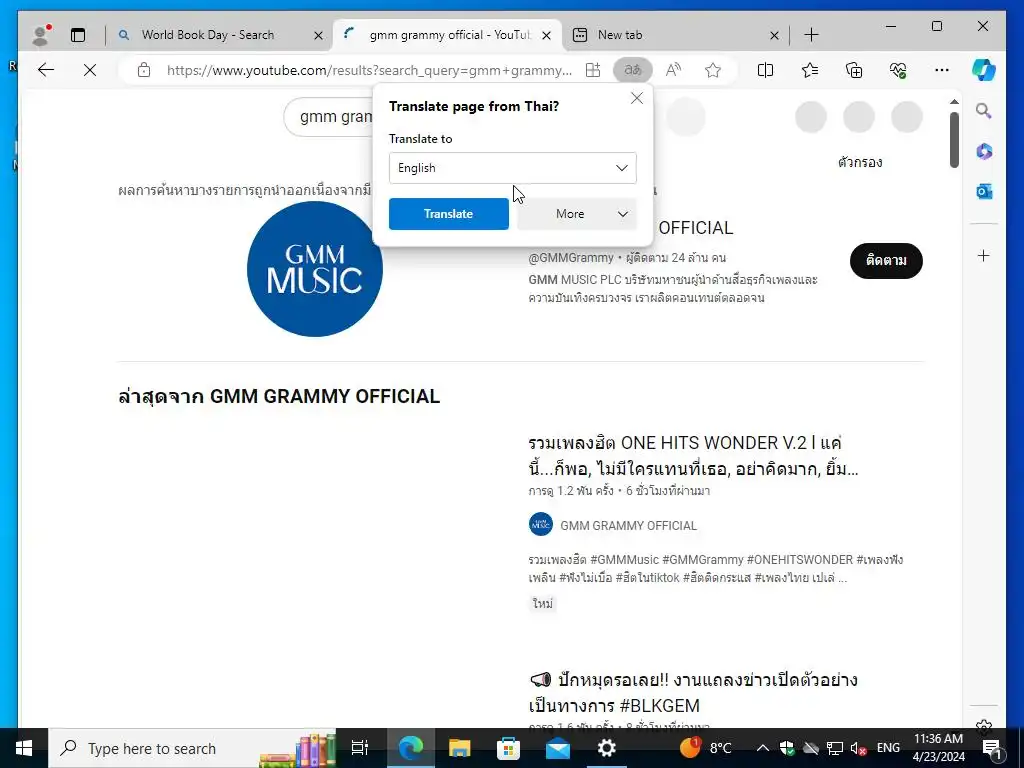Select the ล่าสุดจาก GMM GRAMMY OFFICIAL heading

click(x=279, y=396)
